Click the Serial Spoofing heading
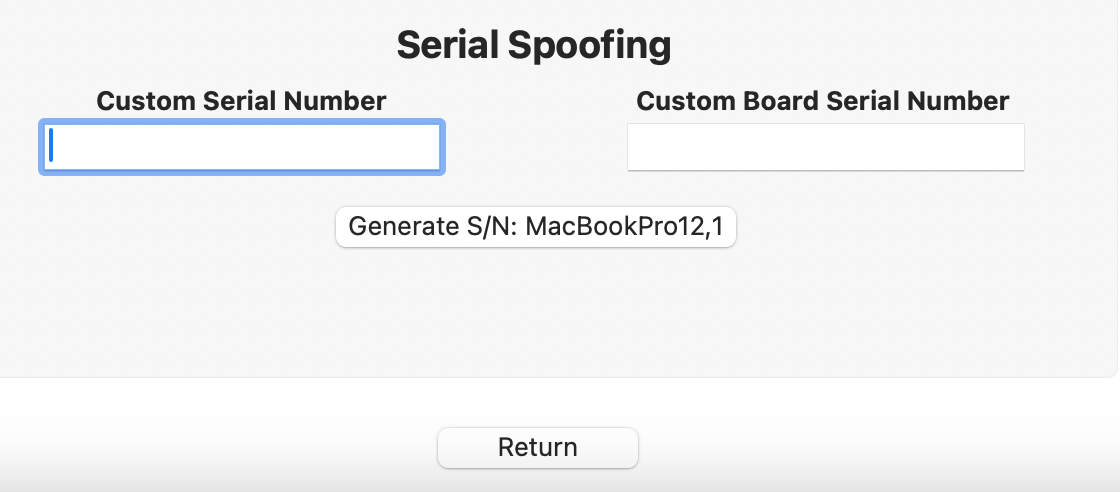The image size is (1120, 492). coord(533,45)
